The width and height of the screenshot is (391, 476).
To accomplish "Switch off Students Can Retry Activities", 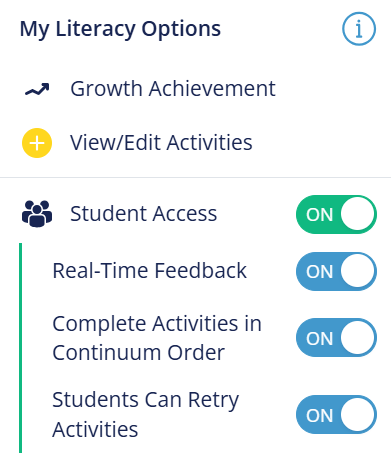I will click(336, 415).
